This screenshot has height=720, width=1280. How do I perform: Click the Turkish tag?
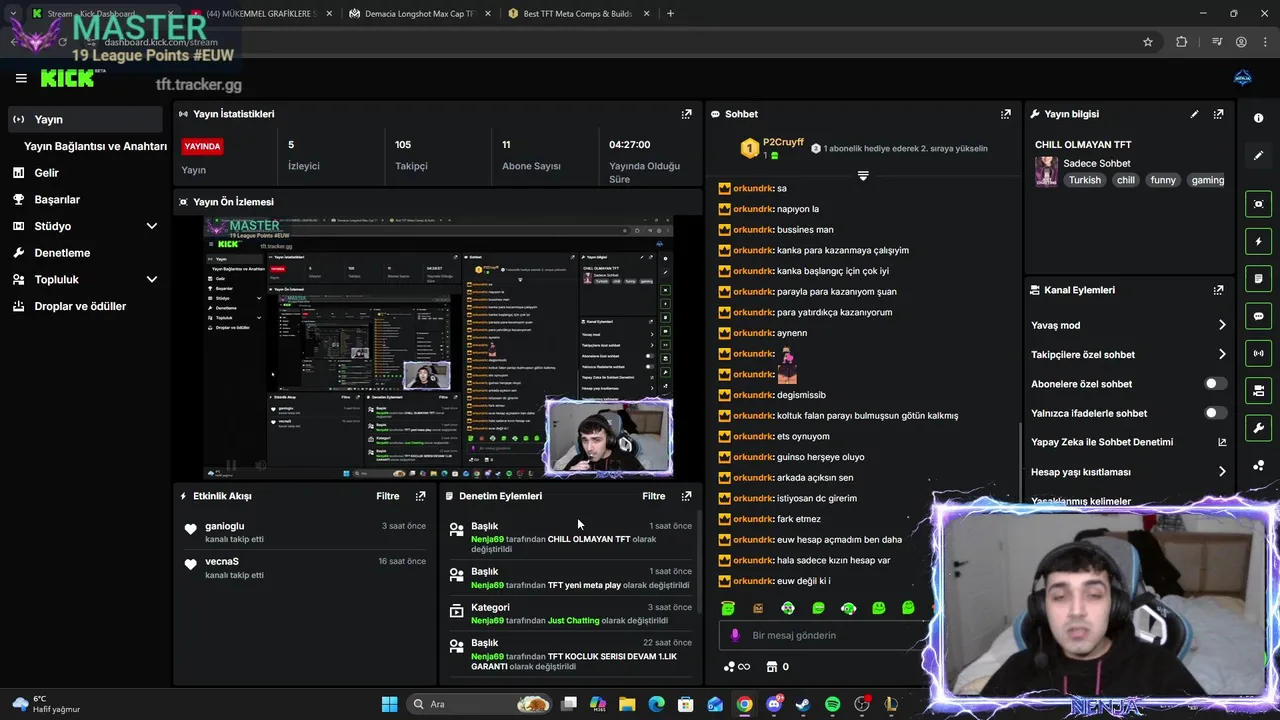(x=1084, y=180)
